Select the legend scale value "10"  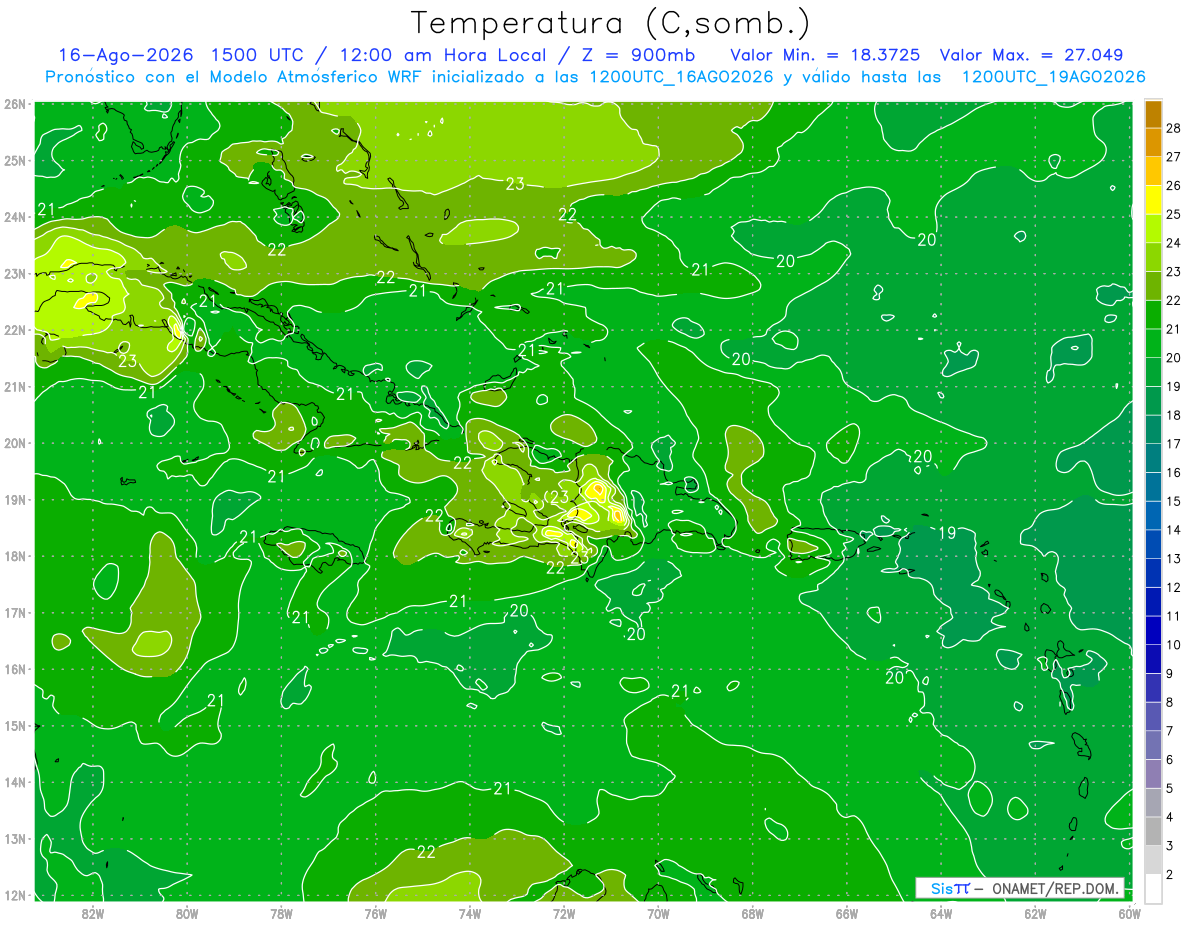coord(1173,645)
